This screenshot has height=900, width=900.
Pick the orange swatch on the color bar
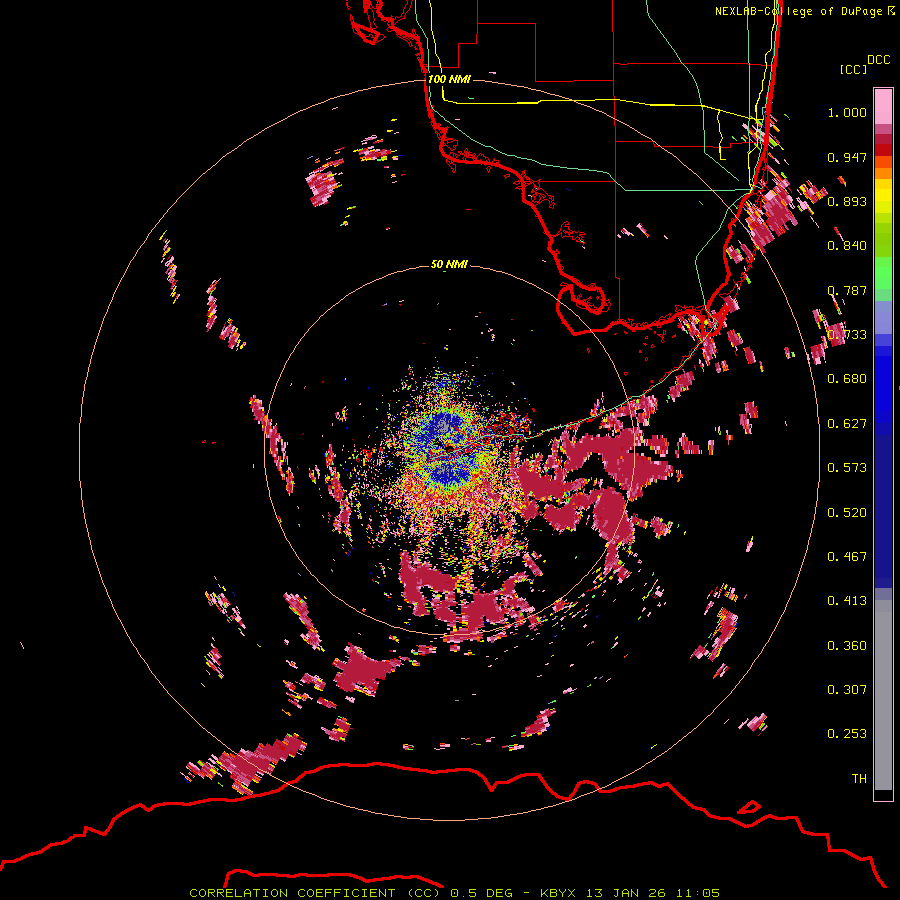[x=883, y=173]
